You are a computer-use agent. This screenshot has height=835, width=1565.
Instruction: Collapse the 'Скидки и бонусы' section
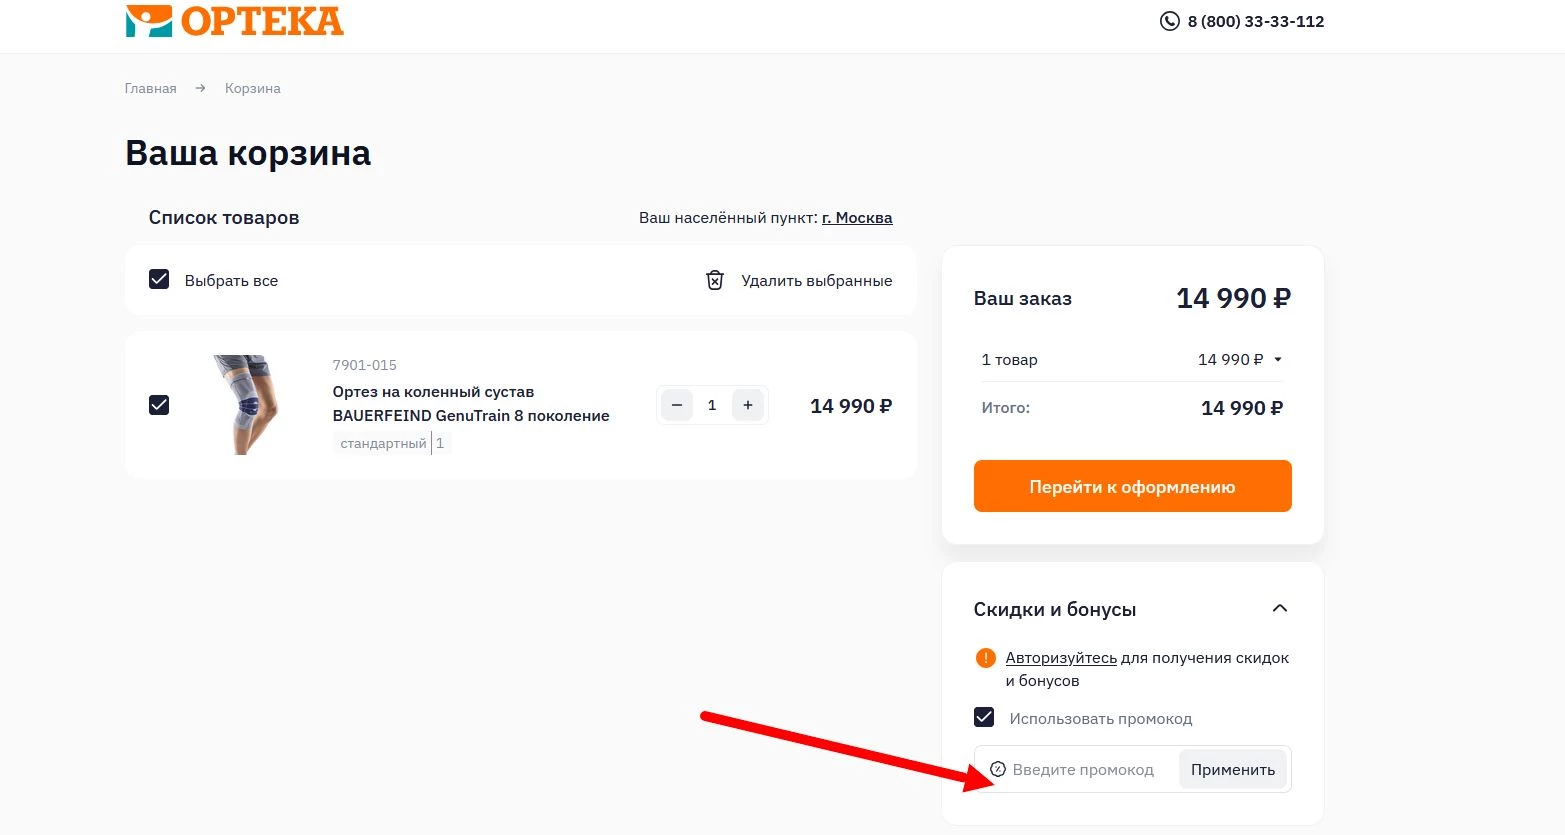pyautogui.click(x=1279, y=609)
